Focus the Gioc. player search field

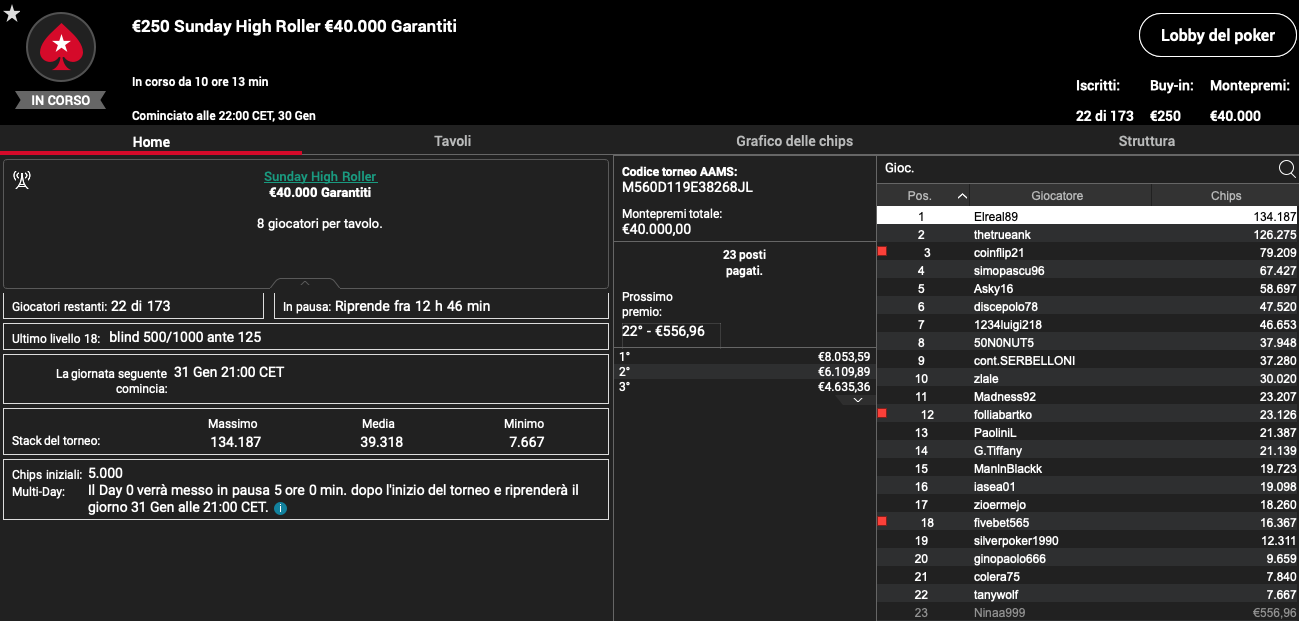[1078, 169]
